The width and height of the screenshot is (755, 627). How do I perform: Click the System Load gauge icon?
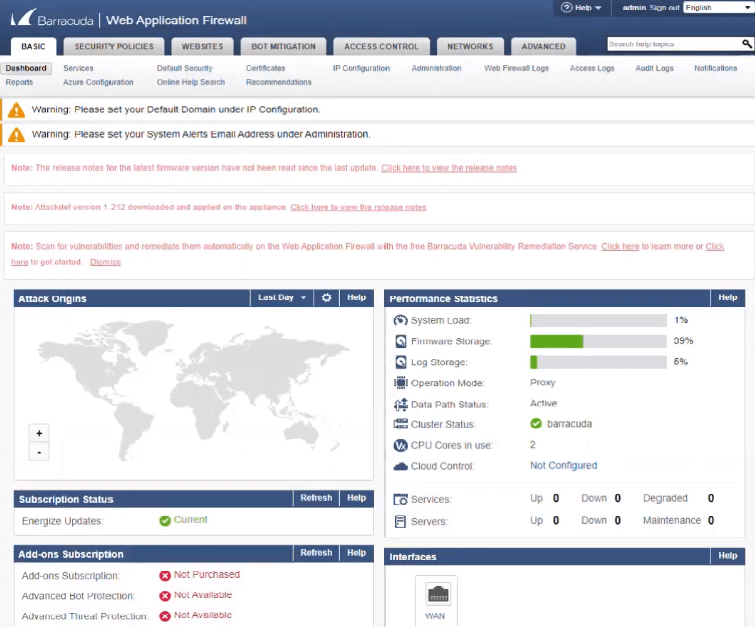tap(400, 320)
